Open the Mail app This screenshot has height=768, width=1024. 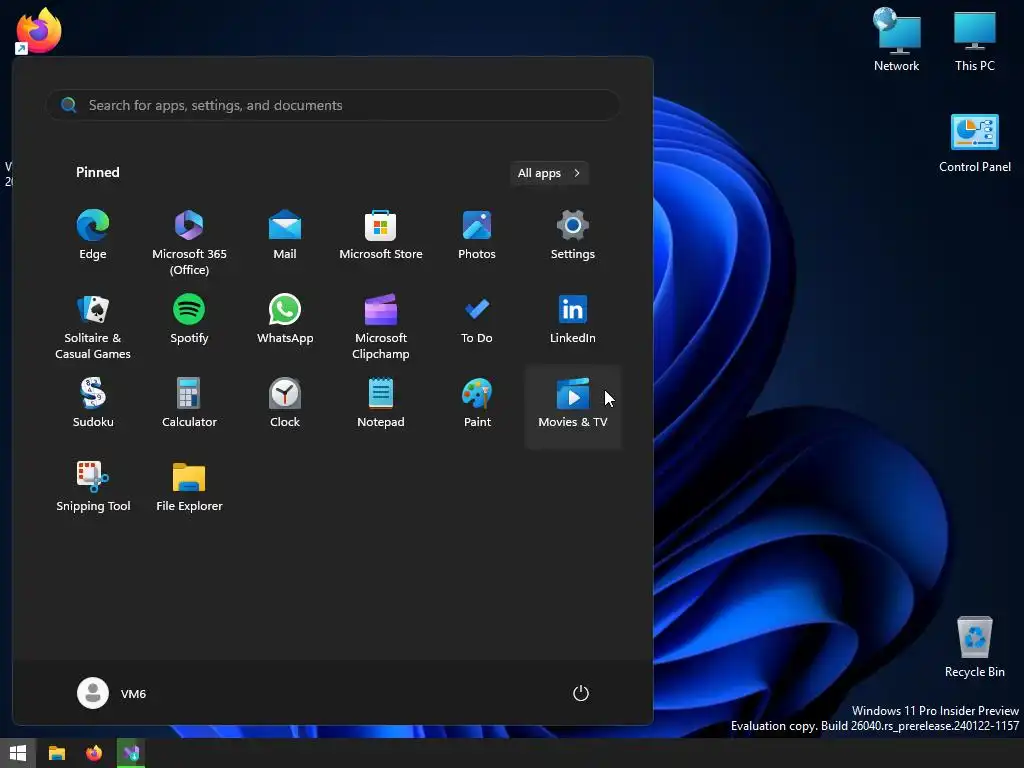click(x=285, y=235)
